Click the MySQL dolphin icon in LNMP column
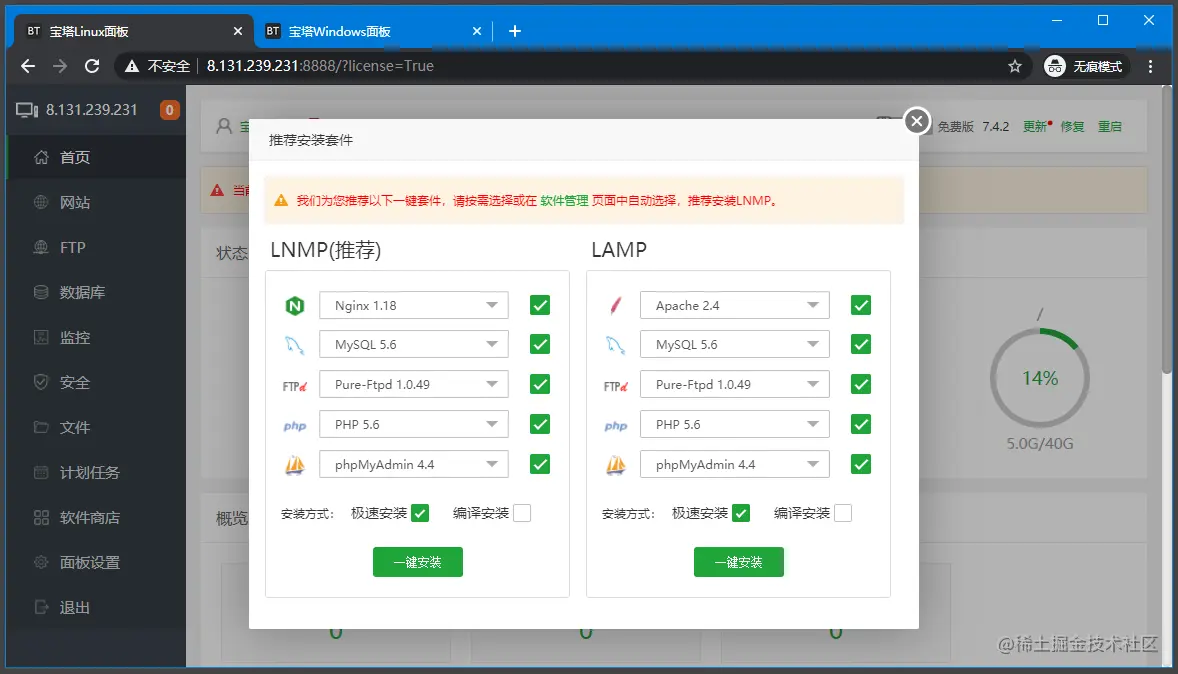The image size is (1178, 674). click(x=293, y=344)
